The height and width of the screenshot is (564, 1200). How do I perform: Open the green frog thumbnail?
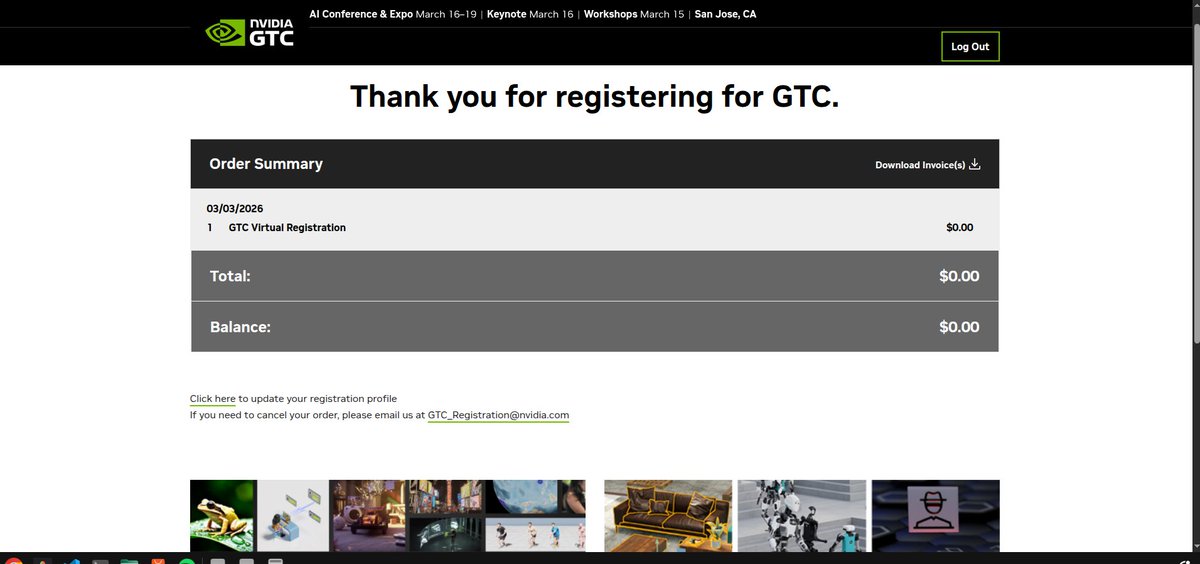[x=223, y=515]
